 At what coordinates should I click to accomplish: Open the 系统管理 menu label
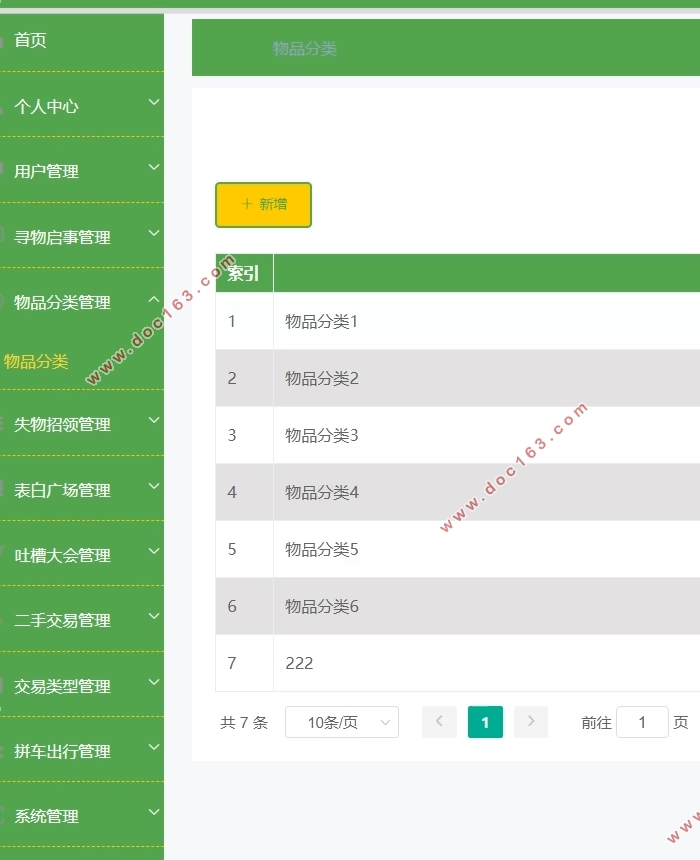[x=46, y=816]
